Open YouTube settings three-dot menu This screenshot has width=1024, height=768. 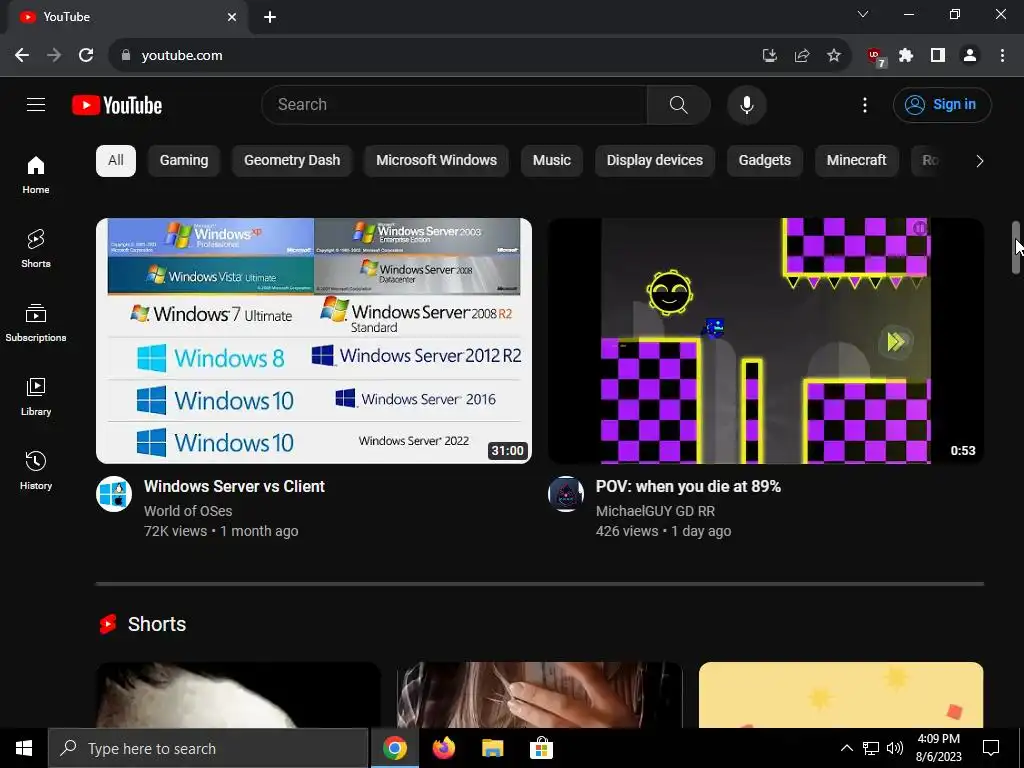[865, 104]
